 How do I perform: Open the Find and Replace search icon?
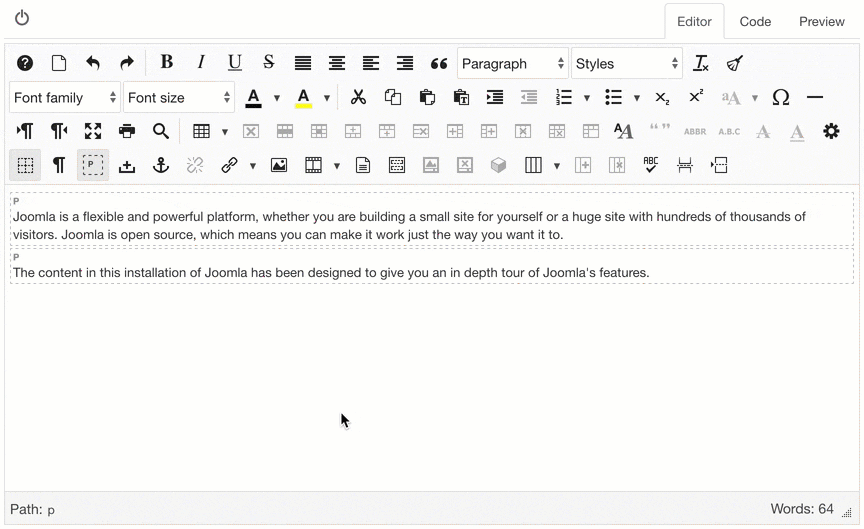[x=161, y=131]
